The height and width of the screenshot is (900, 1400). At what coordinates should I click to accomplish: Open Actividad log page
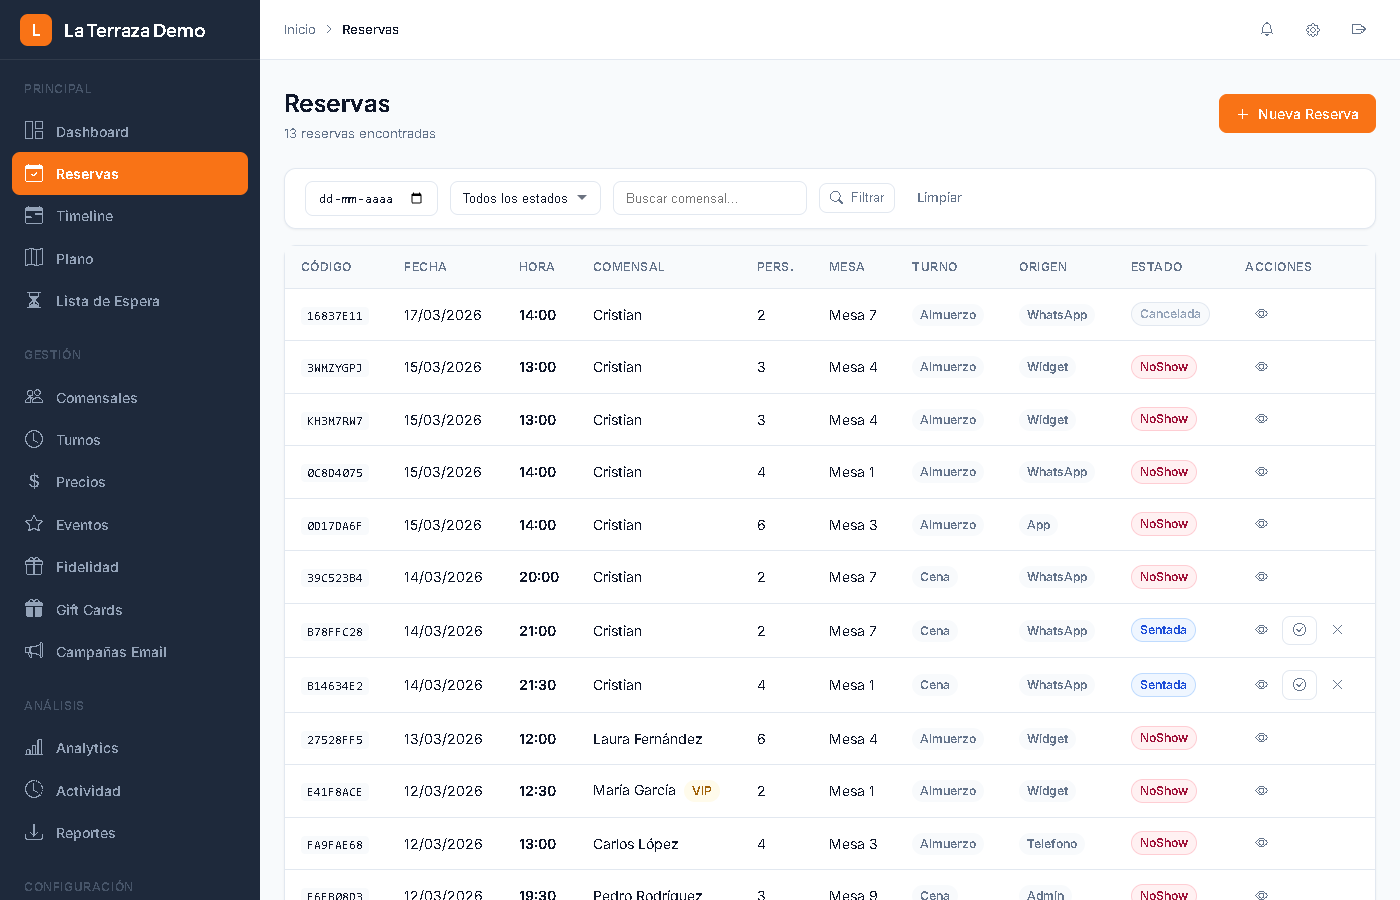tap(130, 790)
